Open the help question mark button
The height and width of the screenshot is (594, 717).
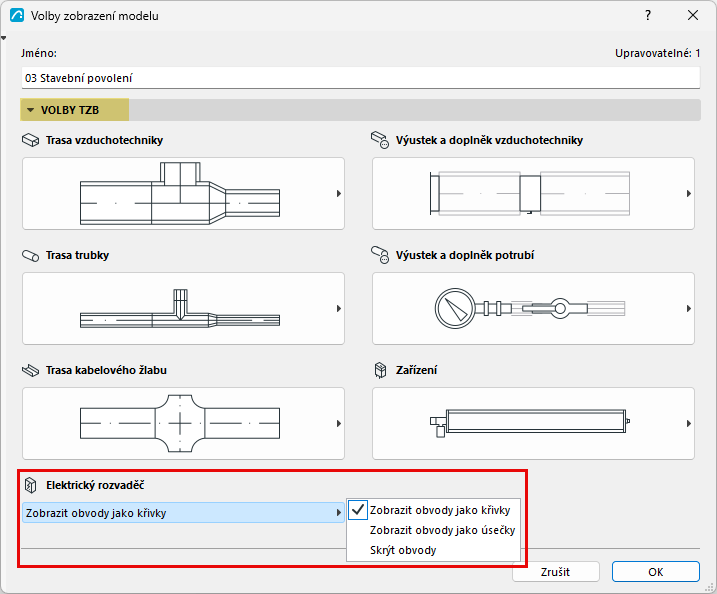click(x=648, y=16)
